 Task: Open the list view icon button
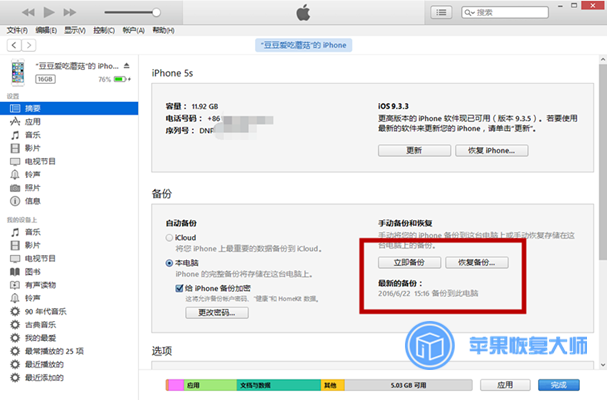click(441, 12)
